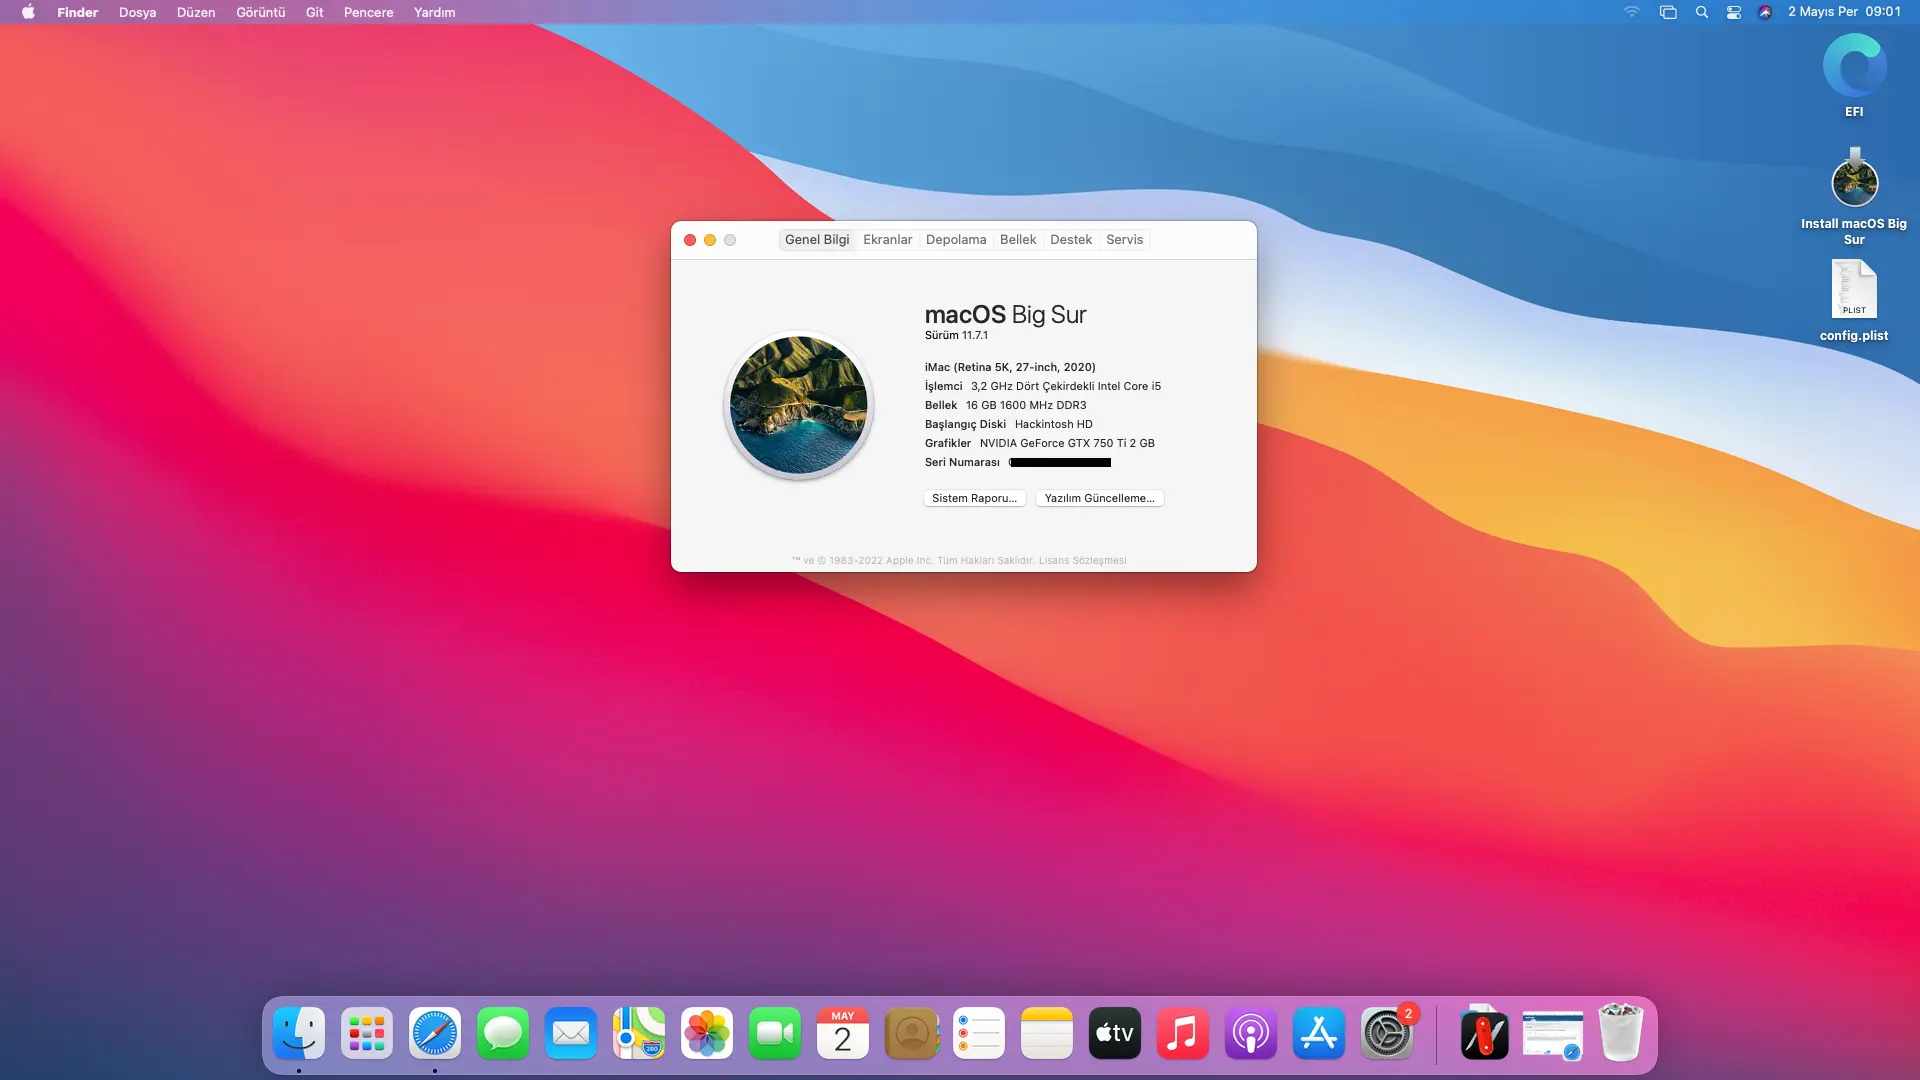Click the iMac (Retina 5K, 27-inch, 2020) text
Screen dimensions: 1920x1080
click(1010, 367)
